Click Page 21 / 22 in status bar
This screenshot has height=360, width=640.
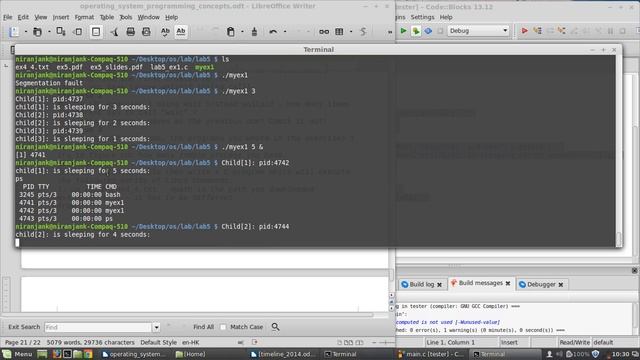(x=22, y=342)
